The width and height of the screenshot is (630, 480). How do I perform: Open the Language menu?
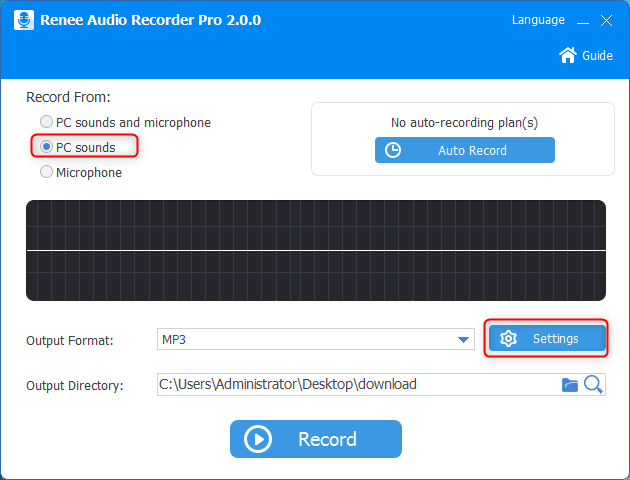[x=538, y=20]
